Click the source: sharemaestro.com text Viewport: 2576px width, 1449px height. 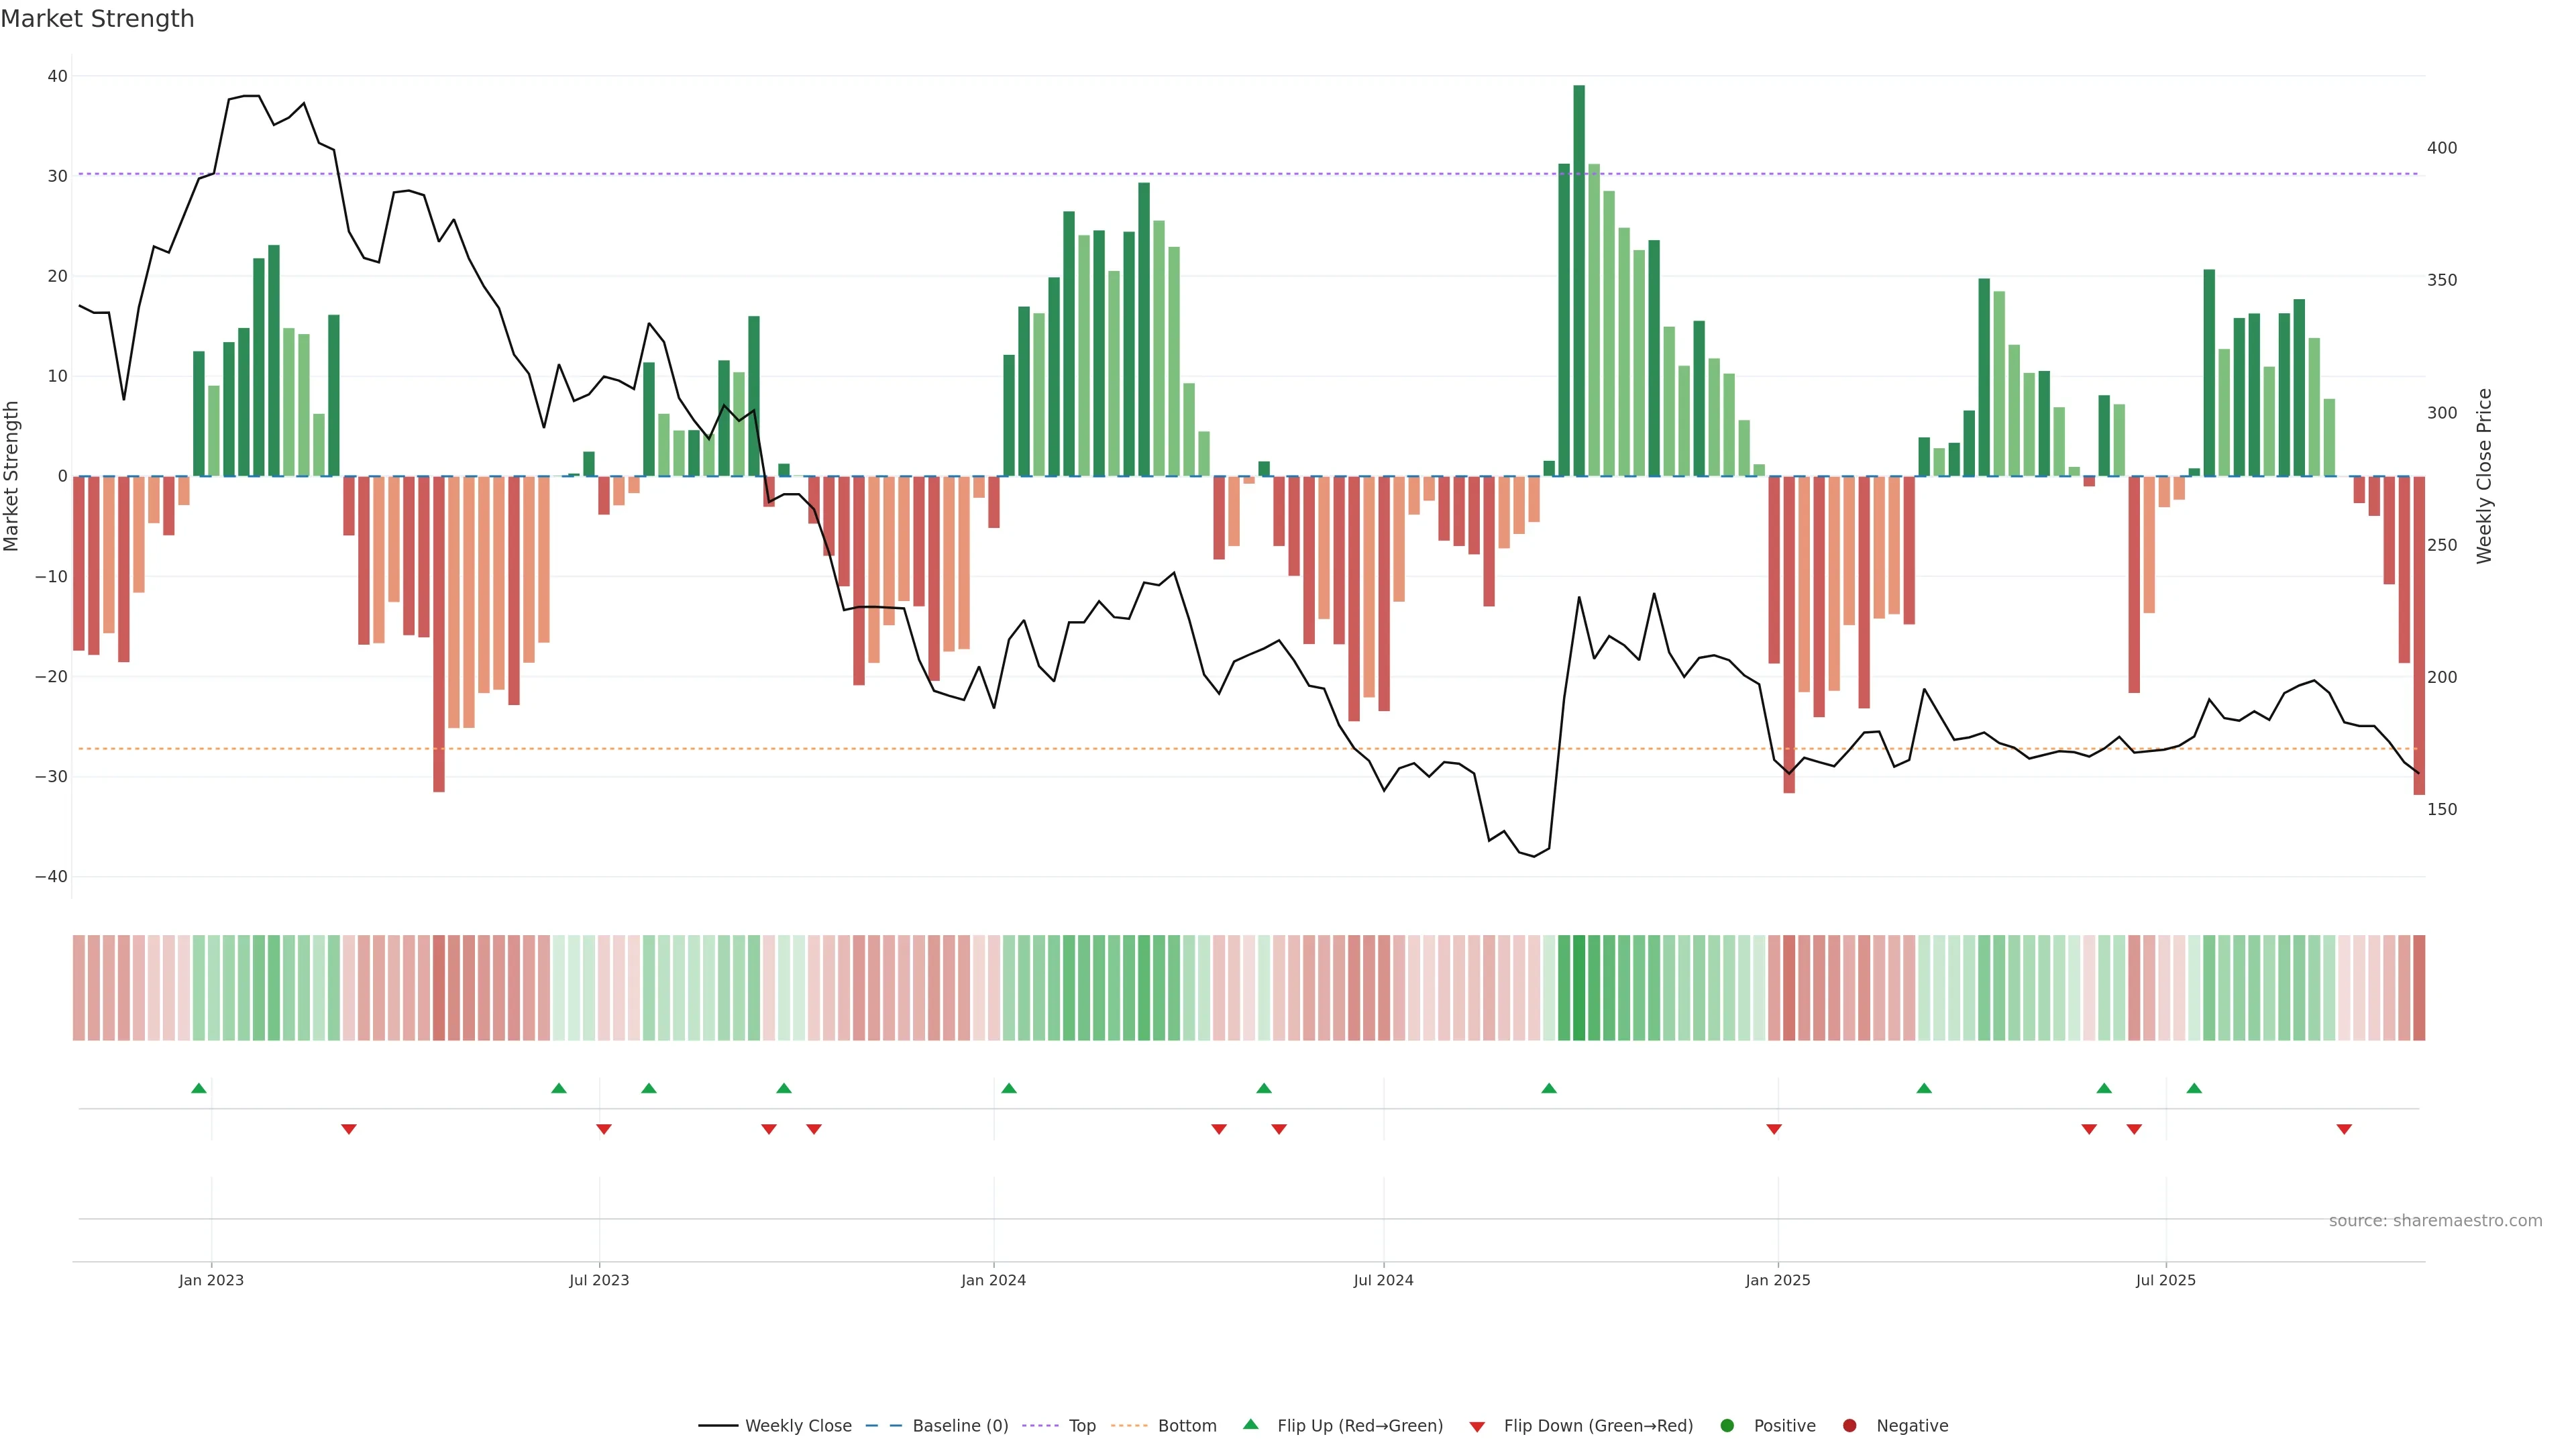(x=2435, y=1221)
